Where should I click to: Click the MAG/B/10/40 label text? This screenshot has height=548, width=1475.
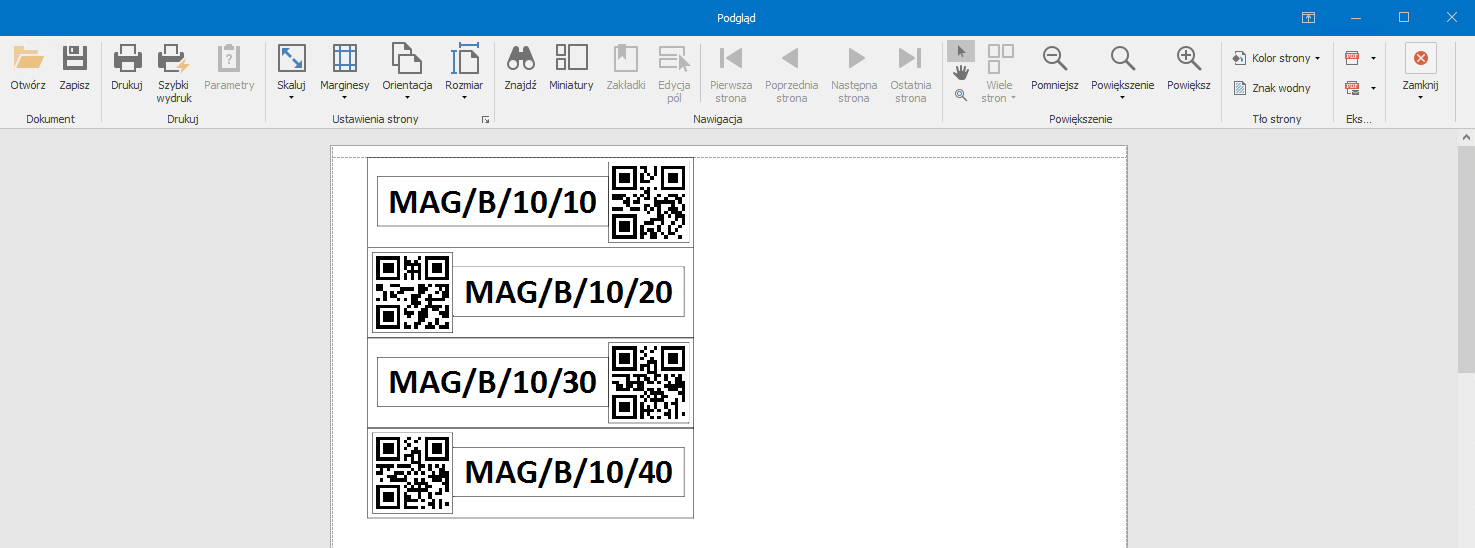point(568,472)
